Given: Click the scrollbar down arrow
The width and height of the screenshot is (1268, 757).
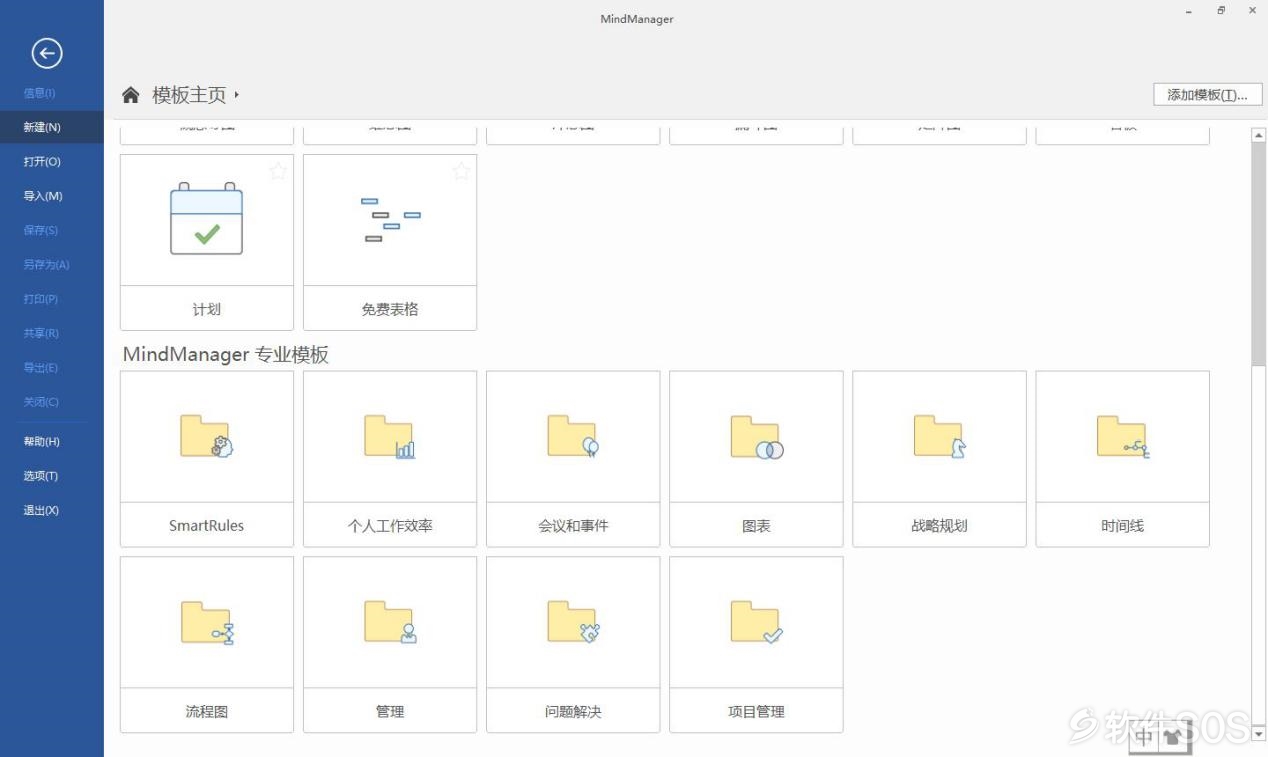Looking at the screenshot, I should [1259, 734].
